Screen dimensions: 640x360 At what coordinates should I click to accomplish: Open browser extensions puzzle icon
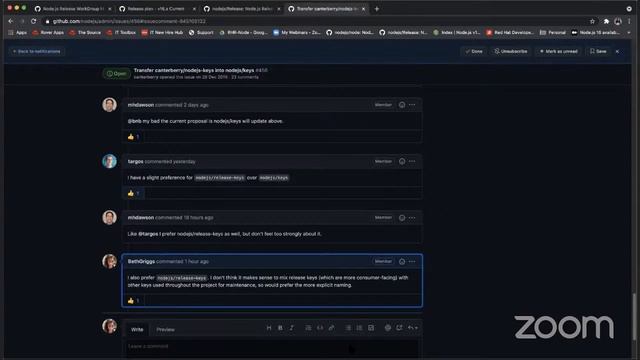606,21
